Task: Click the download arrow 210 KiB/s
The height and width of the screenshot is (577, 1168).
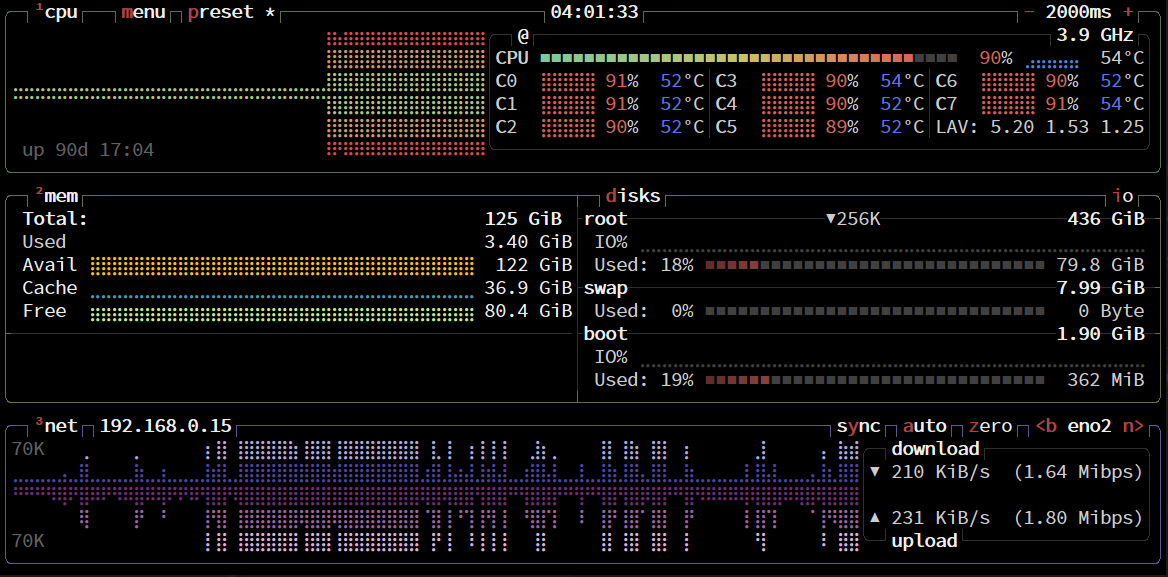Action: pos(930,472)
